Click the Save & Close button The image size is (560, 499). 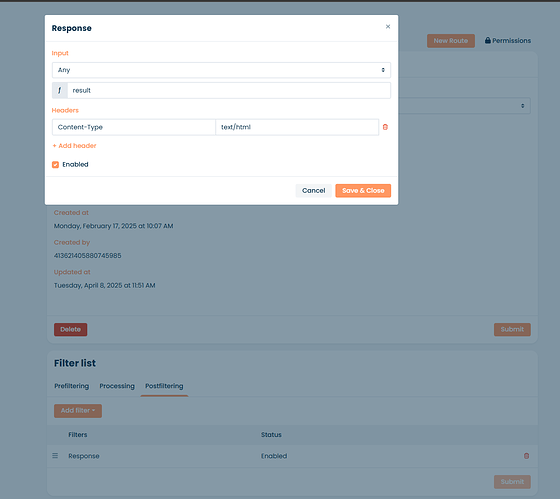(363, 190)
